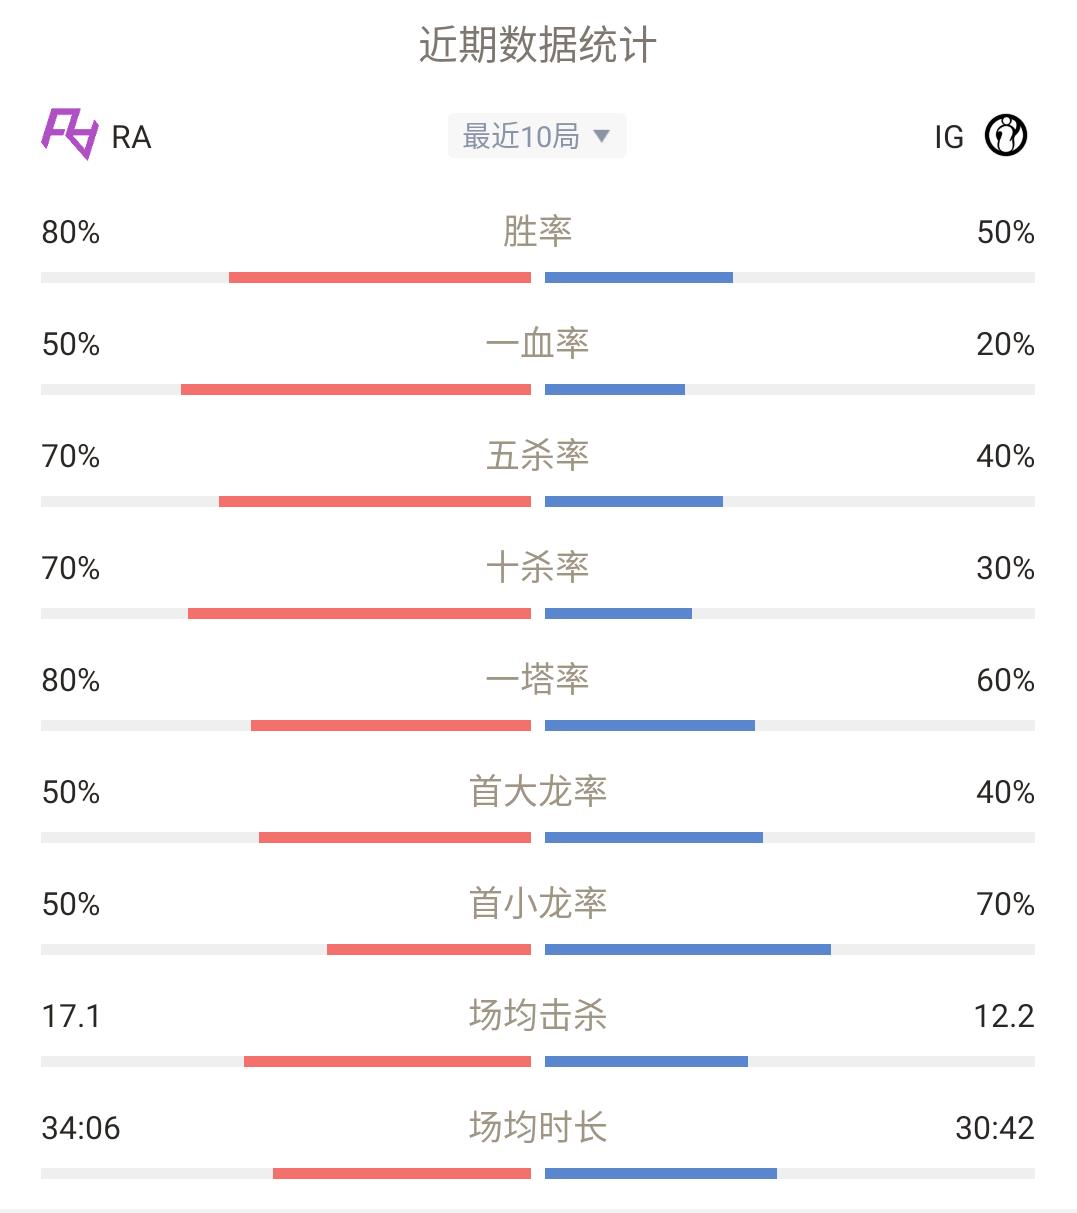Select the RA team name

coord(131,137)
